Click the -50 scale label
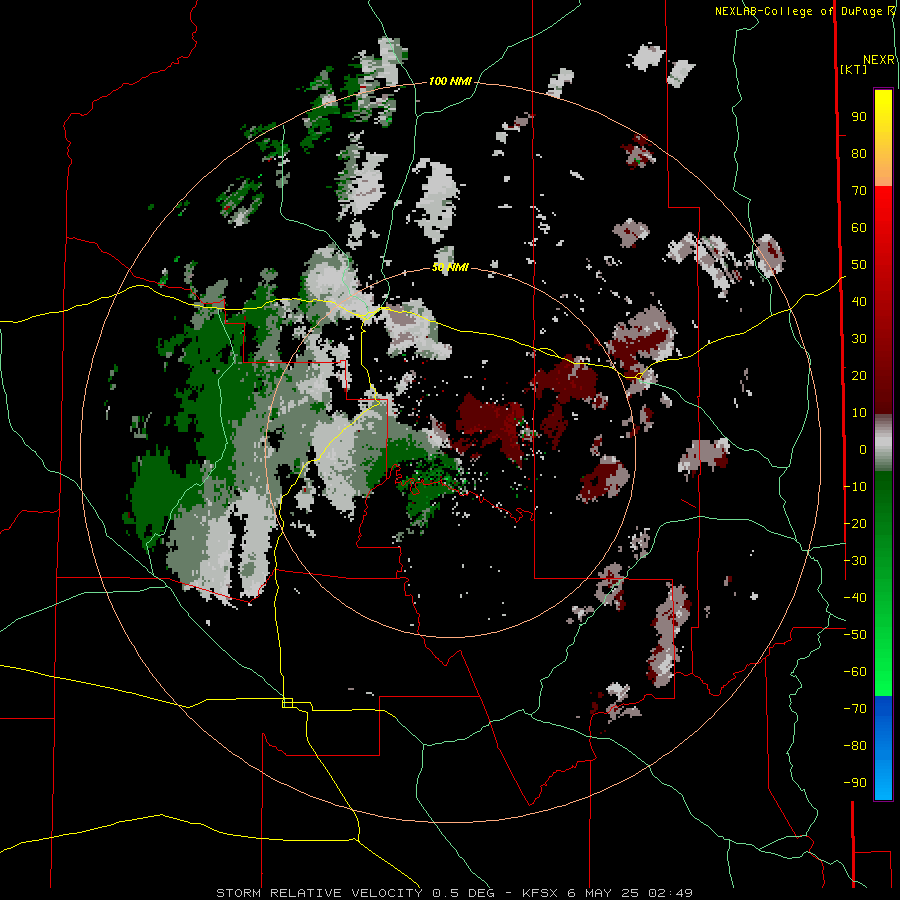Viewport: 900px width, 900px height. pyautogui.click(x=855, y=635)
